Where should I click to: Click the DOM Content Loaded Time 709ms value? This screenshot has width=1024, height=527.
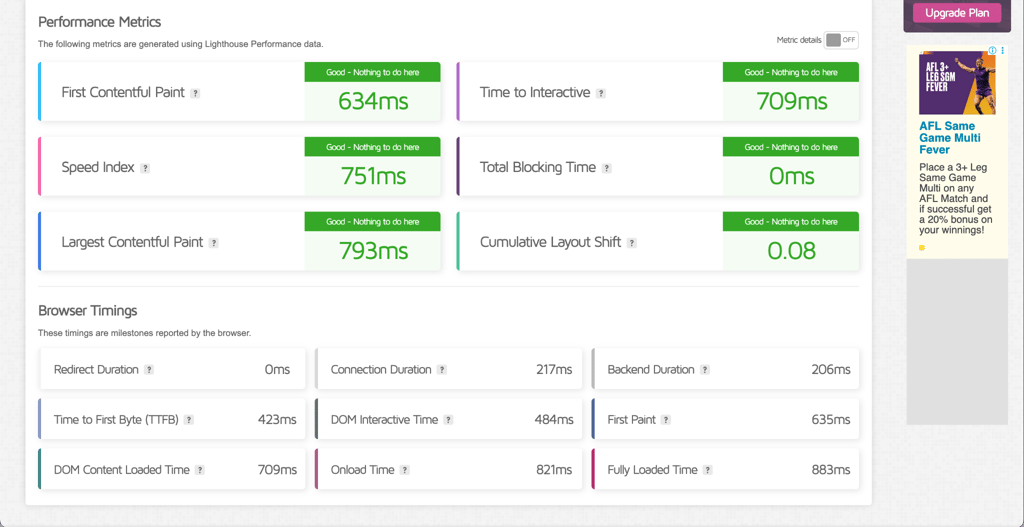[x=278, y=470]
